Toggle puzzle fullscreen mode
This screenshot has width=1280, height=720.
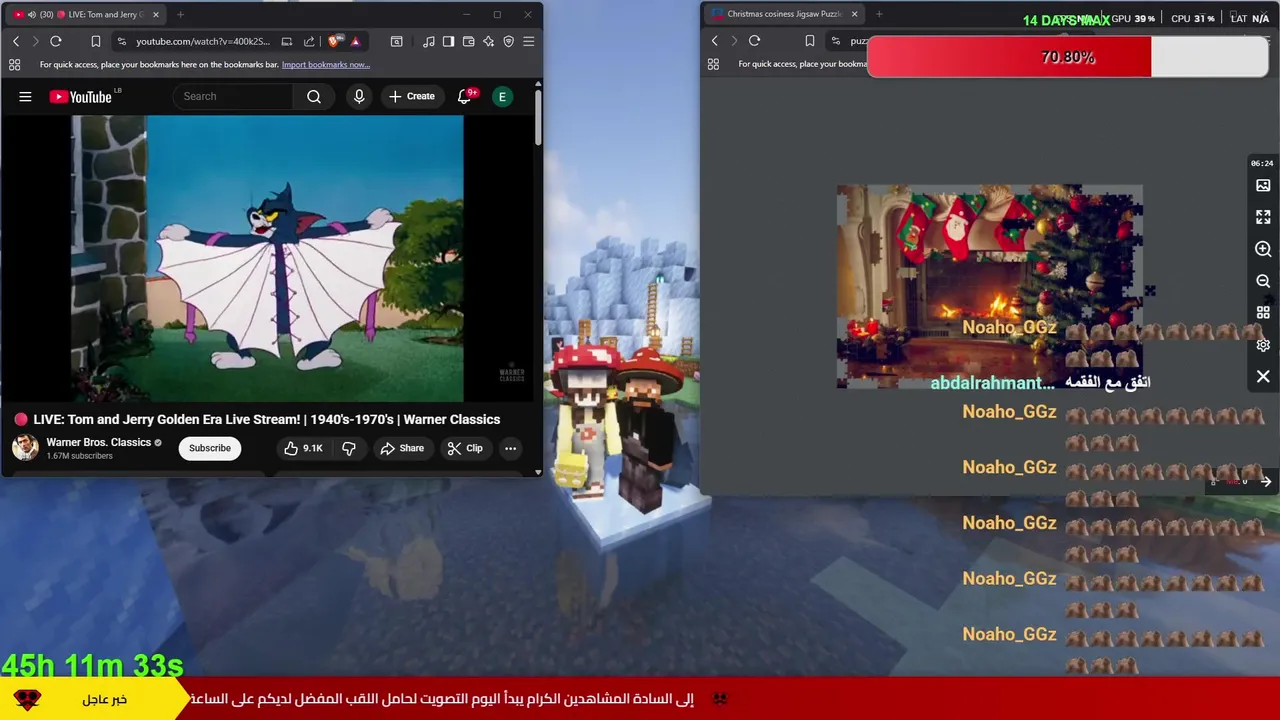point(1263,217)
